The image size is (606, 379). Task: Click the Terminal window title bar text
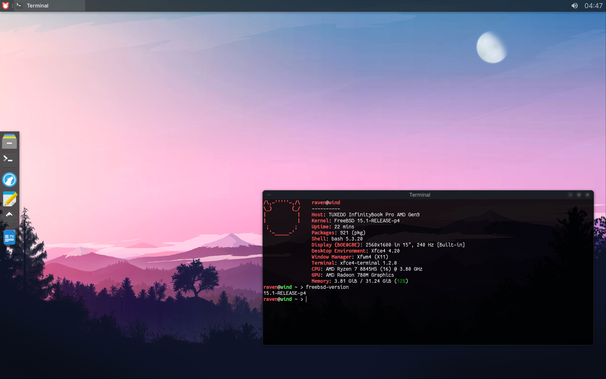420,195
